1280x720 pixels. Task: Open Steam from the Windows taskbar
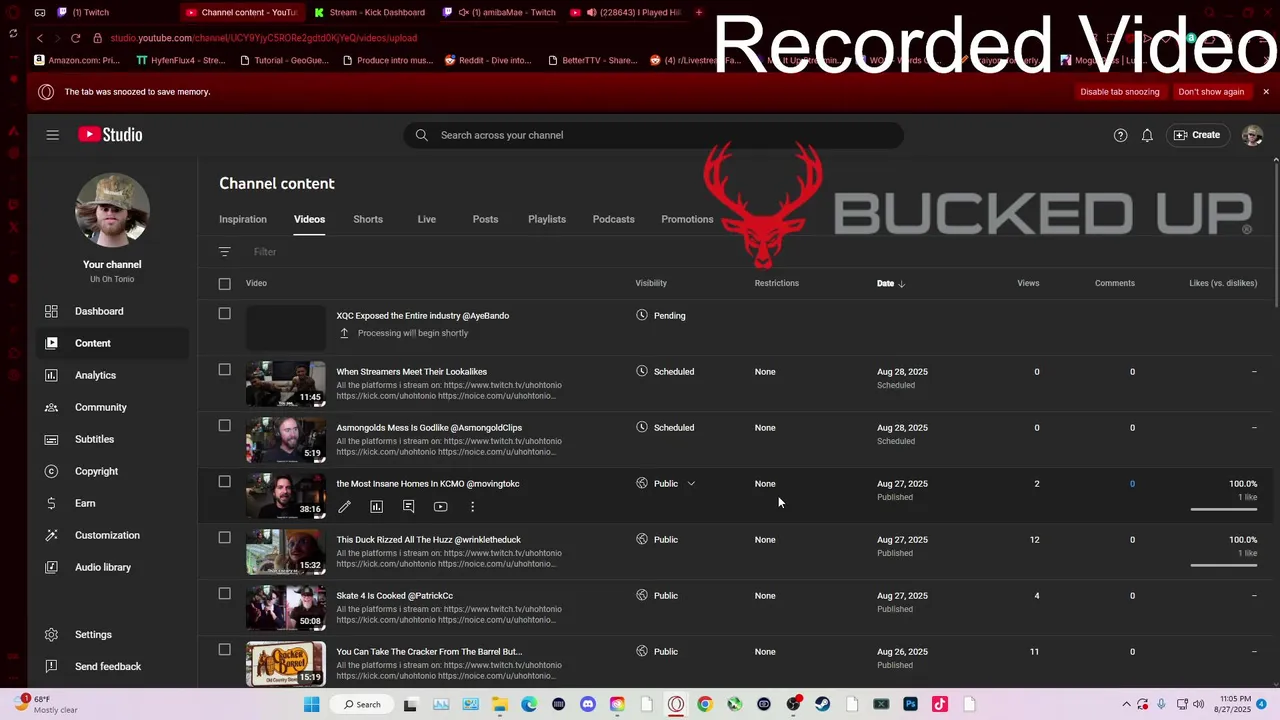point(823,704)
